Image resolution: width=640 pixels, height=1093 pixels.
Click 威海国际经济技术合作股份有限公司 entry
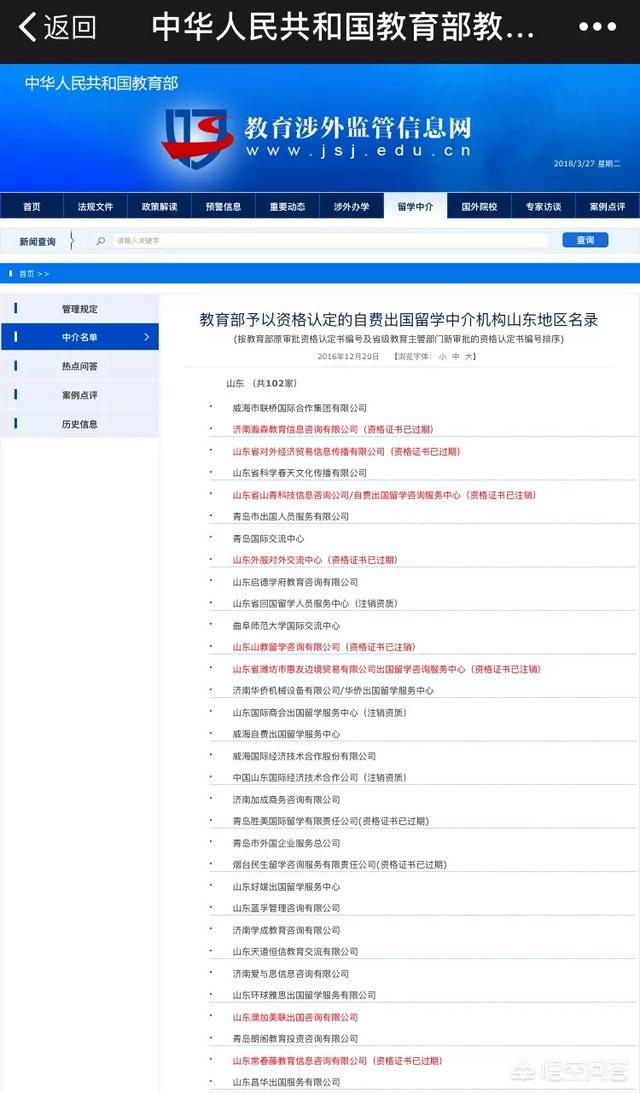click(304, 756)
